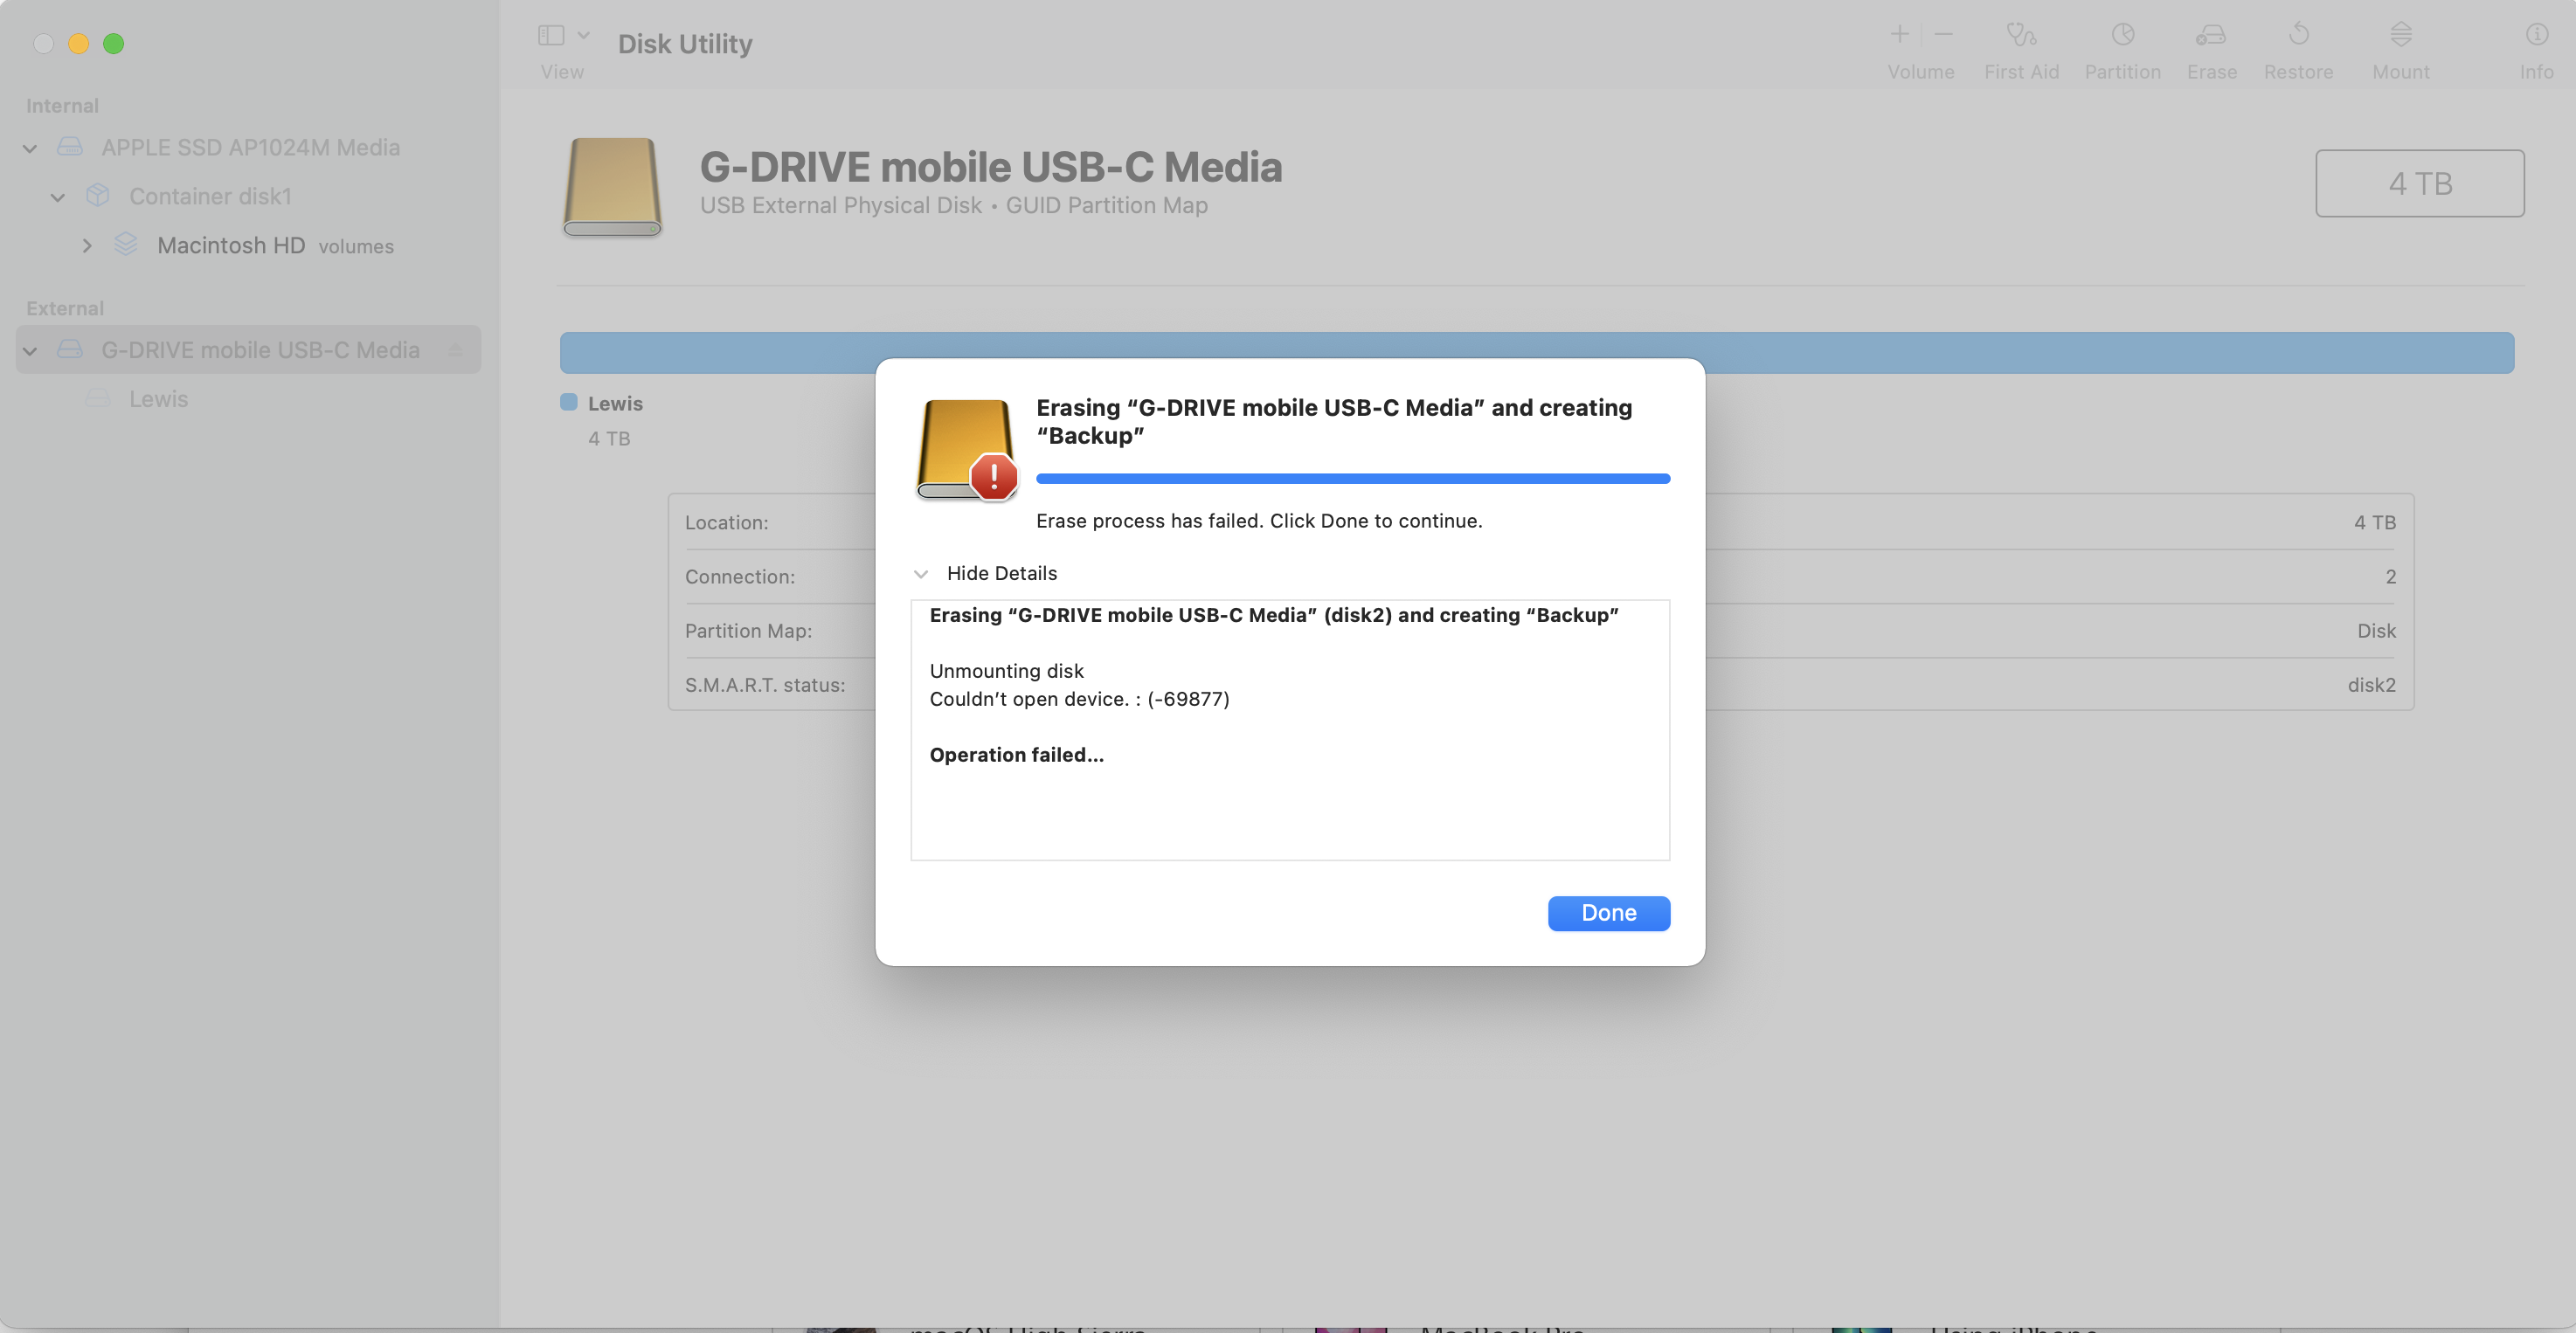Select Lewis volume in sidebar
The image size is (2576, 1333).
click(158, 399)
